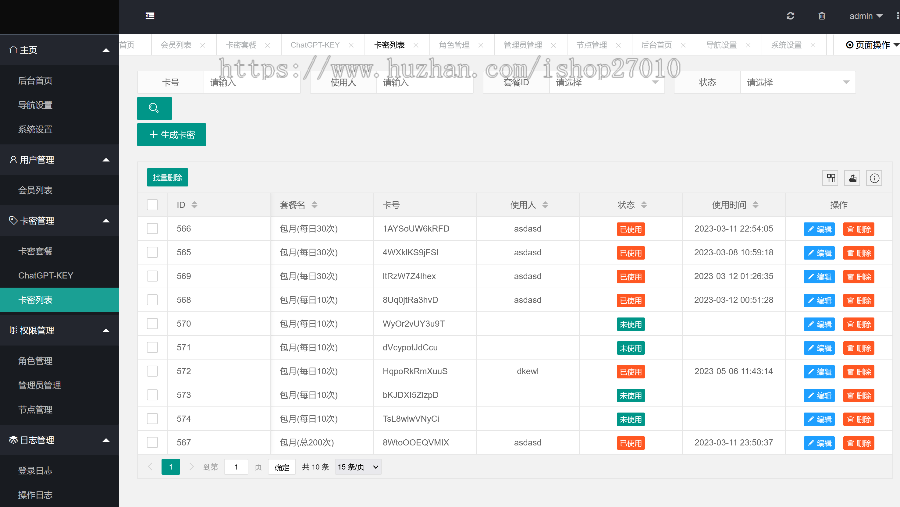Viewport: 900px width, 507px height.
Task: Open the 套餐ID select dropdown
Action: pos(606,82)
